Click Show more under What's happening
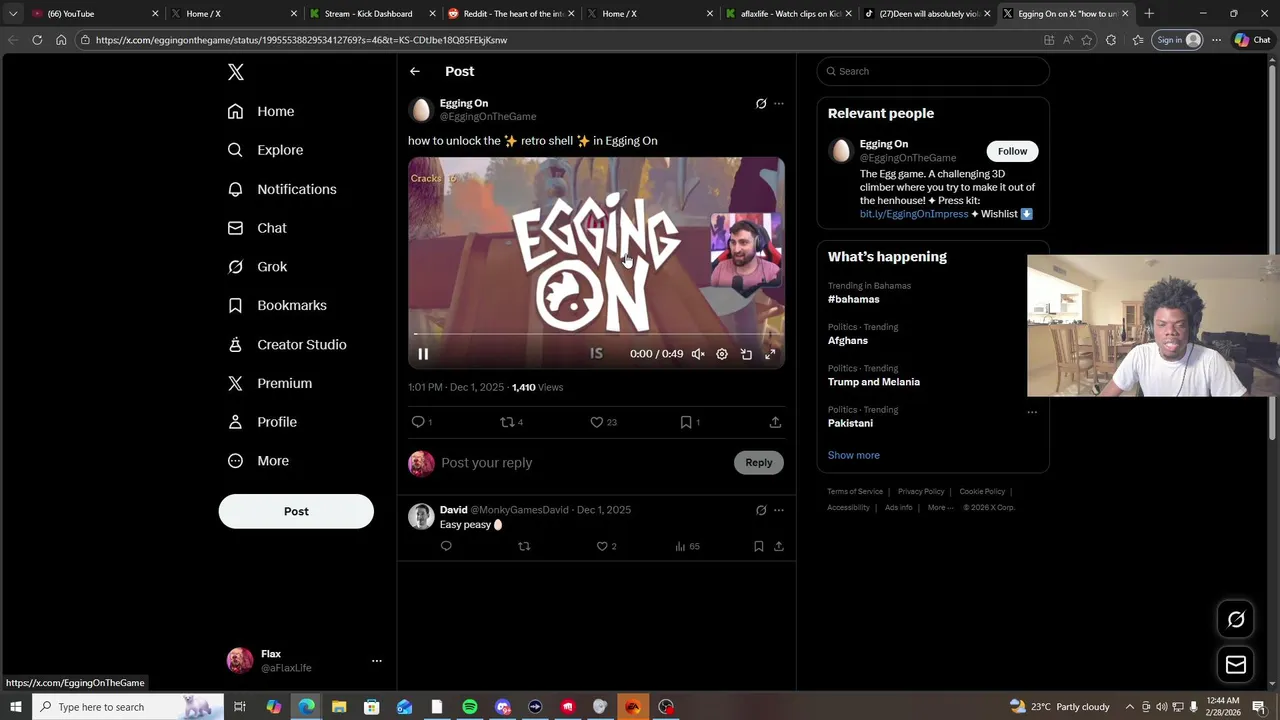This screenshot has height=720, width=1280. pyautogui.click(x=854, y=455)
